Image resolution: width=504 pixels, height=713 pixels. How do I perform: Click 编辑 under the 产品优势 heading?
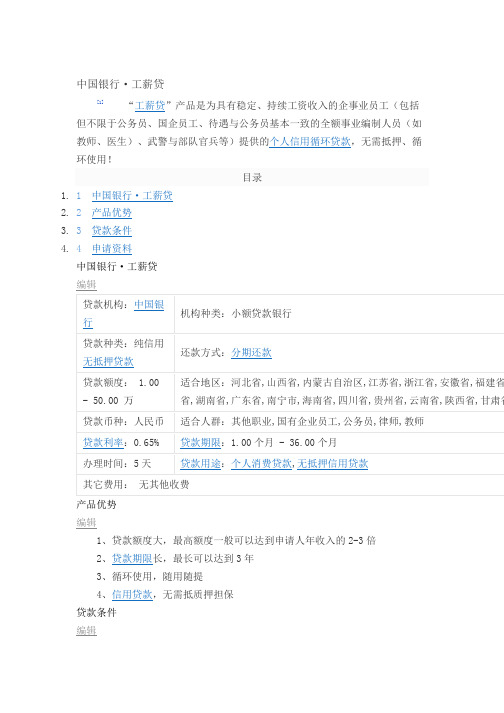[86, 522]
